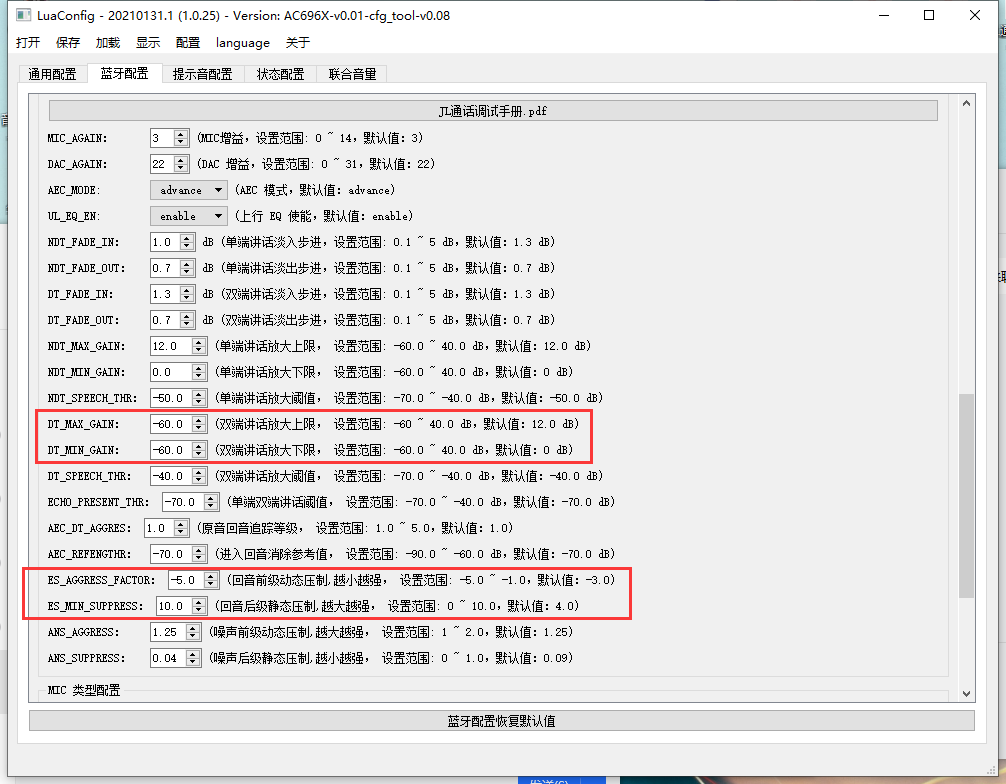
Task: Open the 保存 menu
Action: (67, 42)
